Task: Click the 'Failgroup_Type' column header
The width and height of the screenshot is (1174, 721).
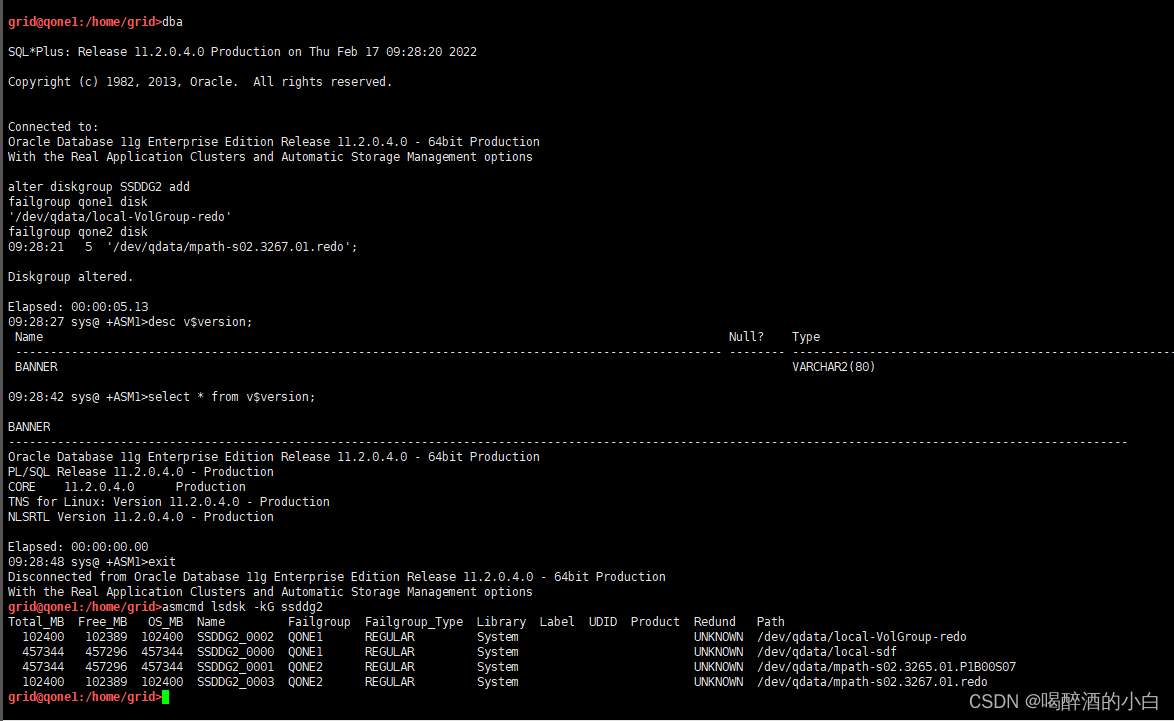Action: pyautogui.click(x=414, y=621)
